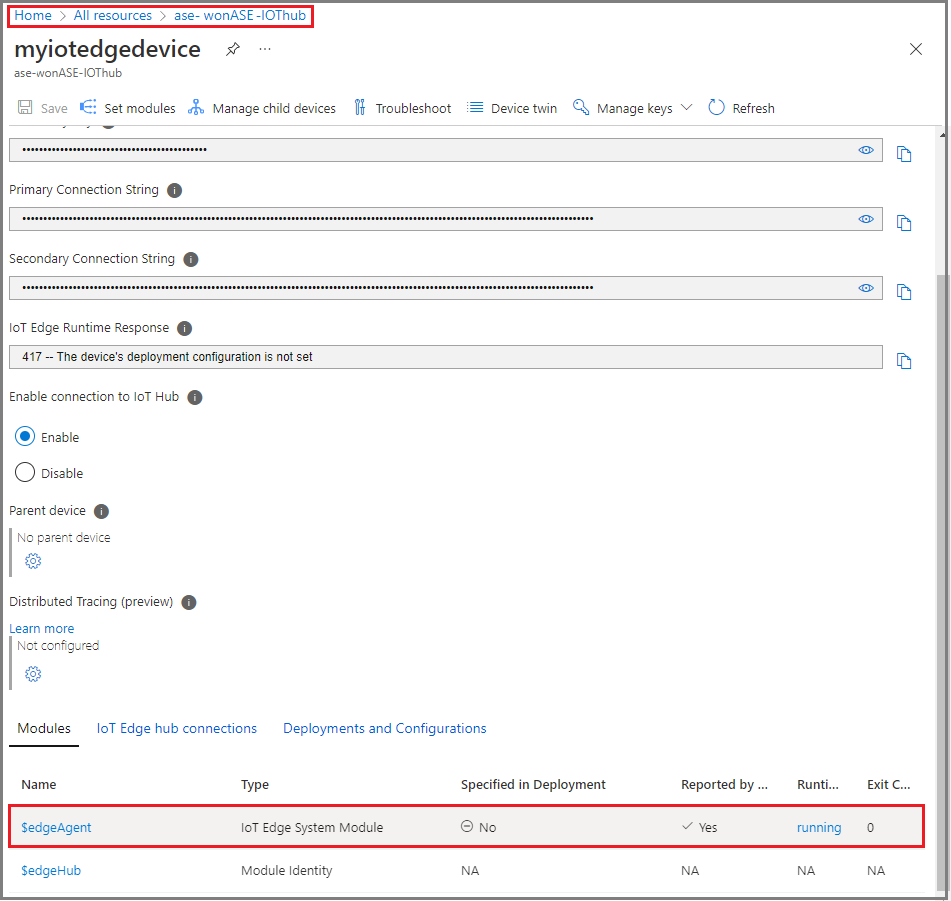Click the Learn more link
Viewport: 951px width, 901px height.
(42, 628)
